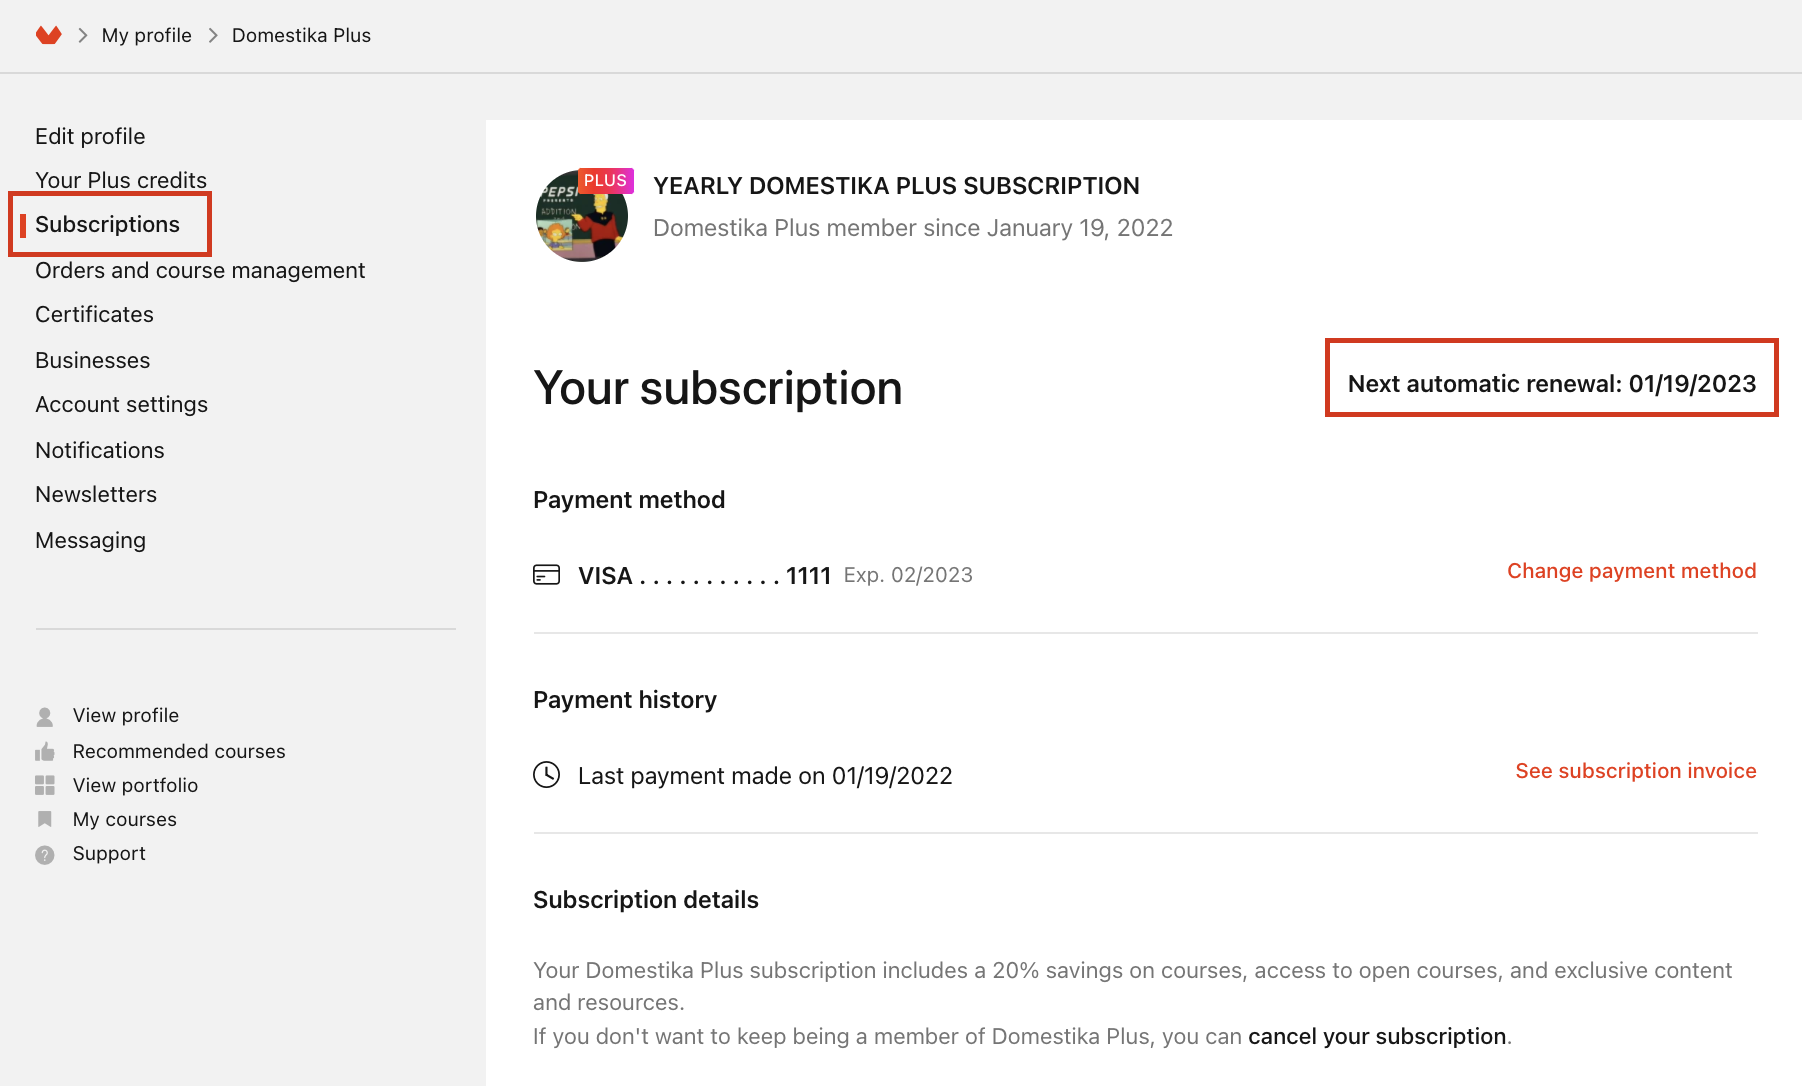The width and height of the screenshot is (1802, 1086).
Task: Open View portfolio link
Action: tap(135, 785)
